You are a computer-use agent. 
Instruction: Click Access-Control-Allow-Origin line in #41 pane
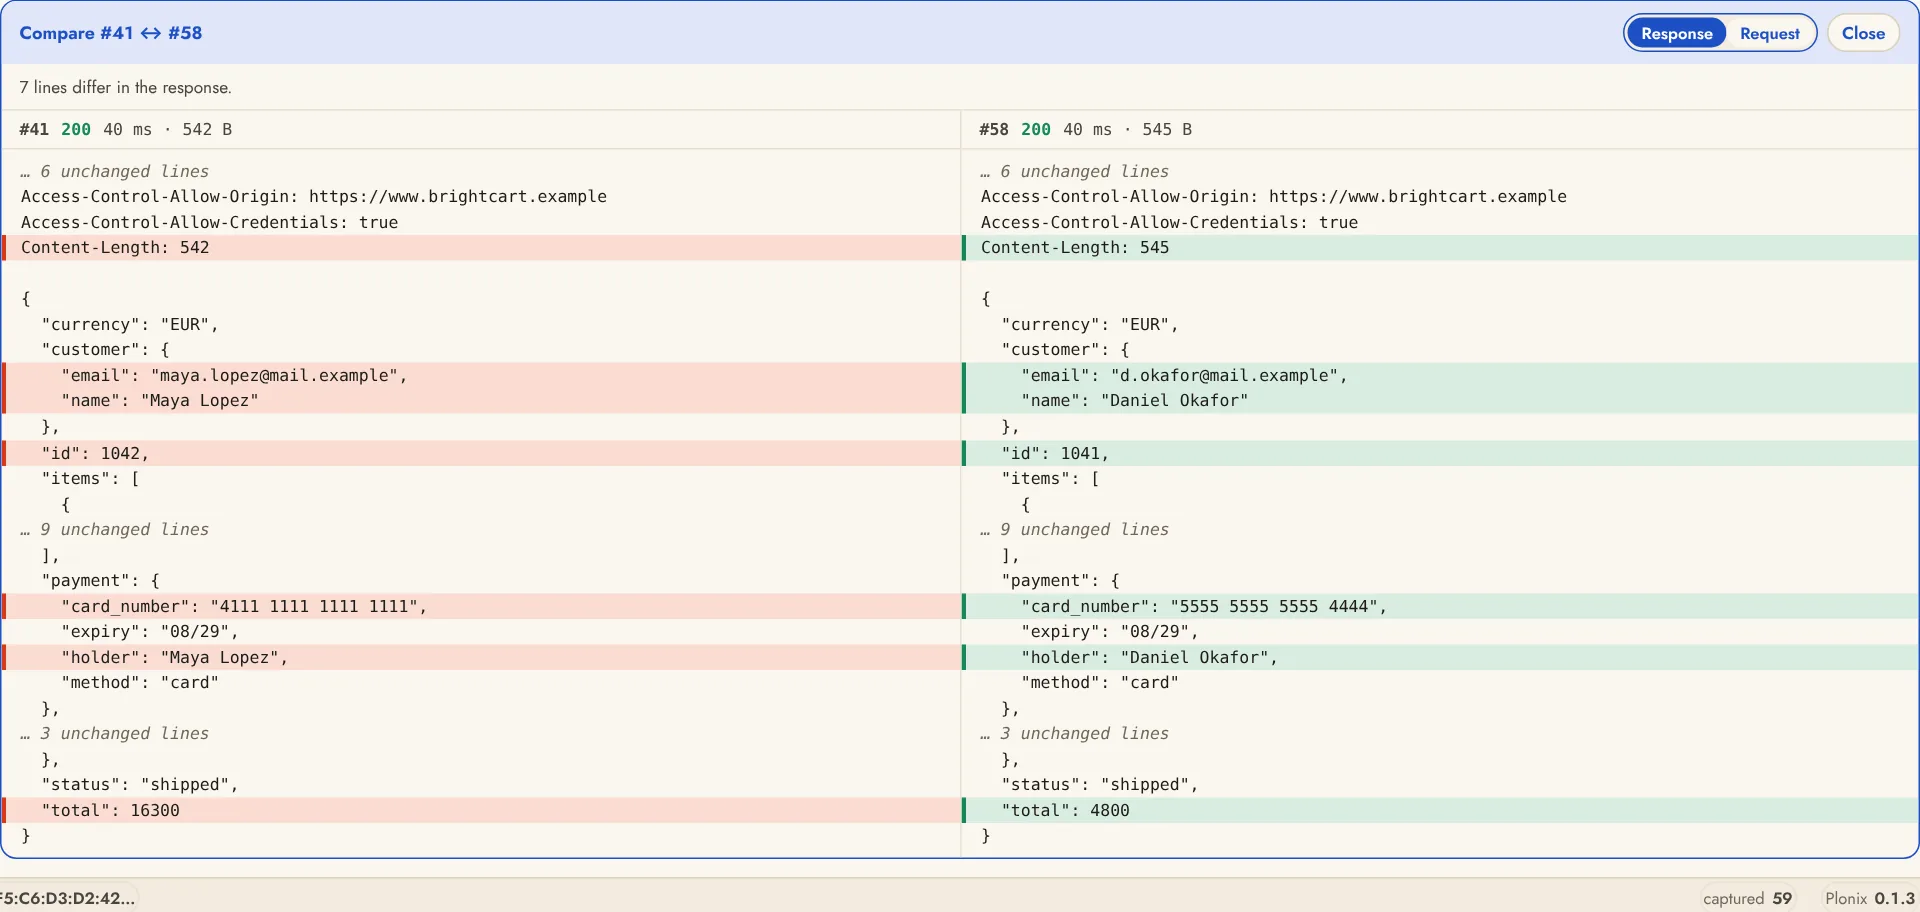click(481, 197)
